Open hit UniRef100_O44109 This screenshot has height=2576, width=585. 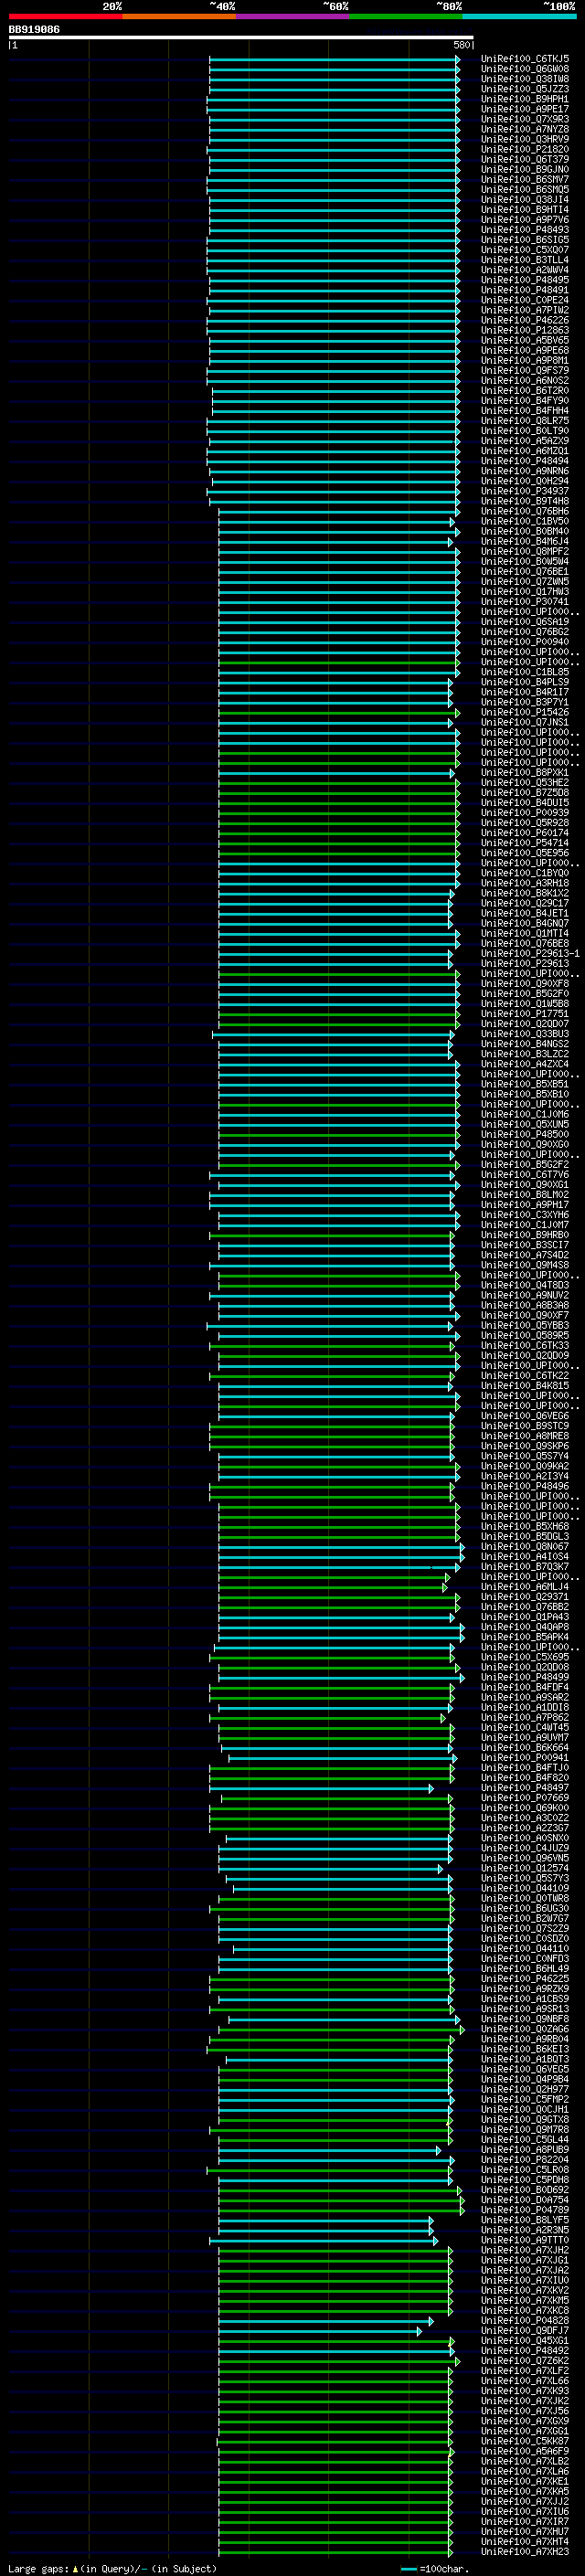click(525, 1889)
